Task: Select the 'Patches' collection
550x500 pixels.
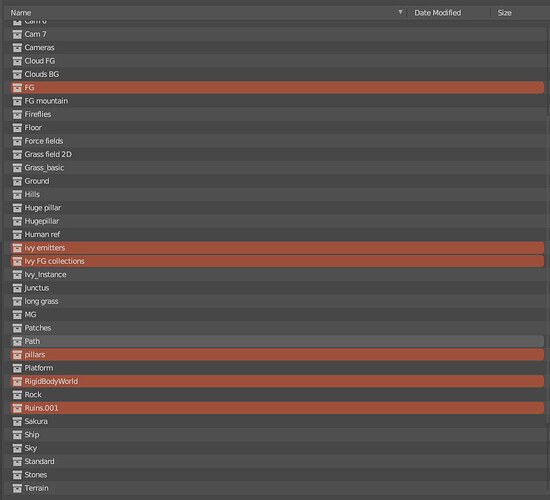Action: (x=277, y=328)
